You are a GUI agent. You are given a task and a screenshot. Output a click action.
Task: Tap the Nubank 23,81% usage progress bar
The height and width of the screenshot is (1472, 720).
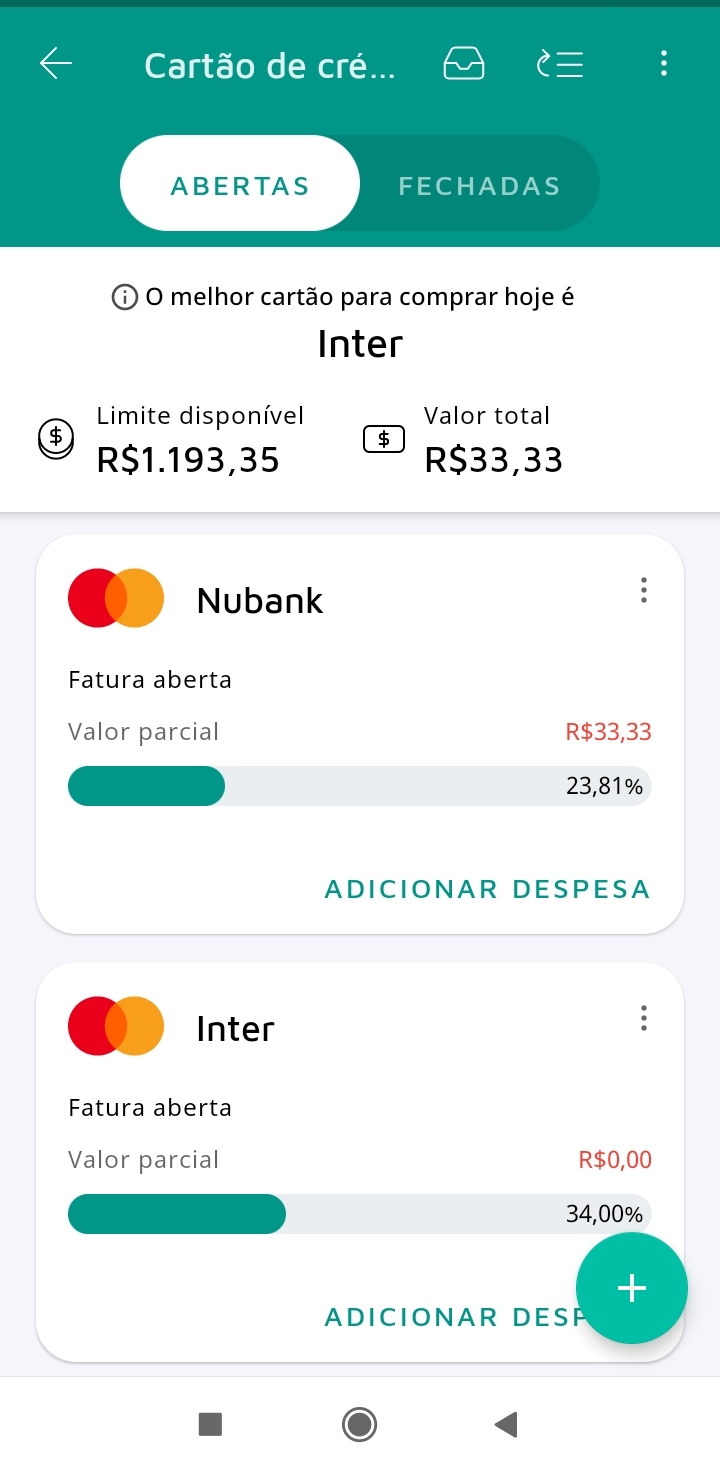click(x=358, y=786)
